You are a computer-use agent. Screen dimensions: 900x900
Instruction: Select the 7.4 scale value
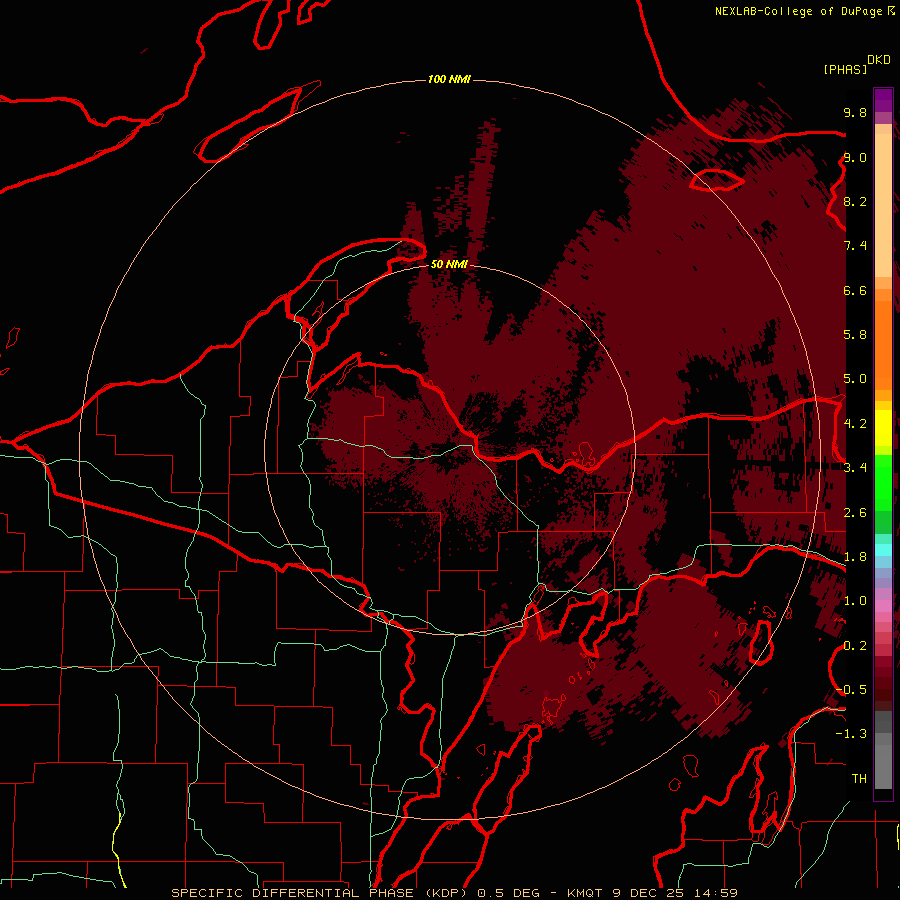(855, 246)
